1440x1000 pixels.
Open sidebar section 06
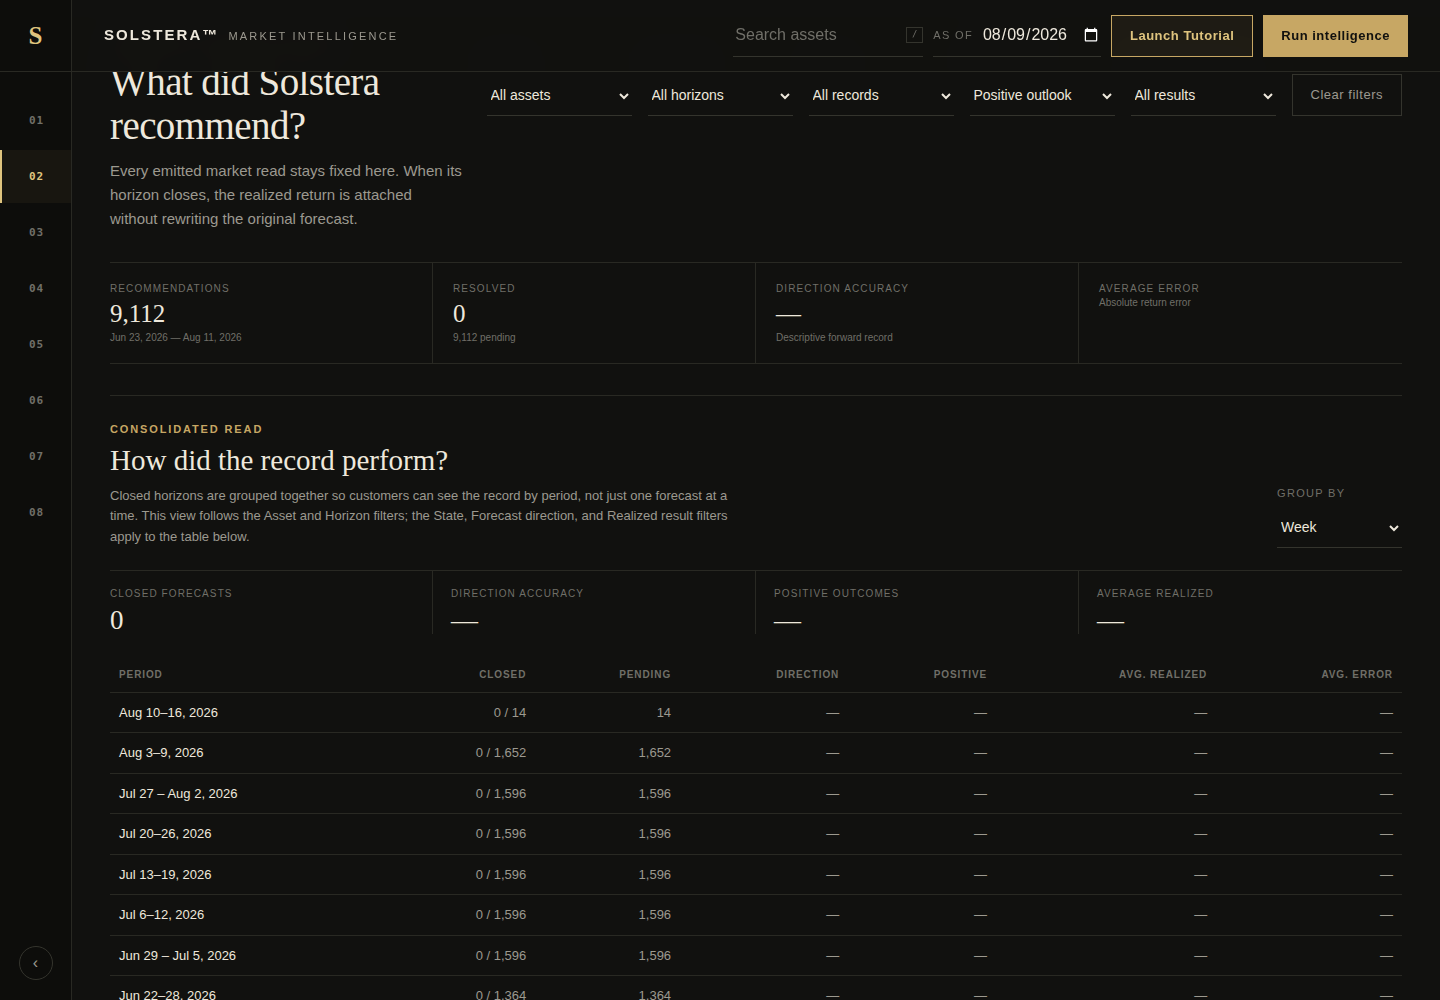tap(36, 400)
